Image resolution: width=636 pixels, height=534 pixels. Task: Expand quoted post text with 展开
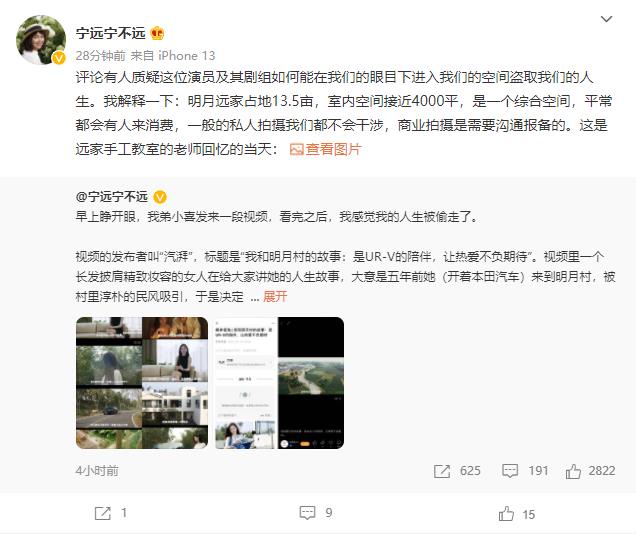275,296
